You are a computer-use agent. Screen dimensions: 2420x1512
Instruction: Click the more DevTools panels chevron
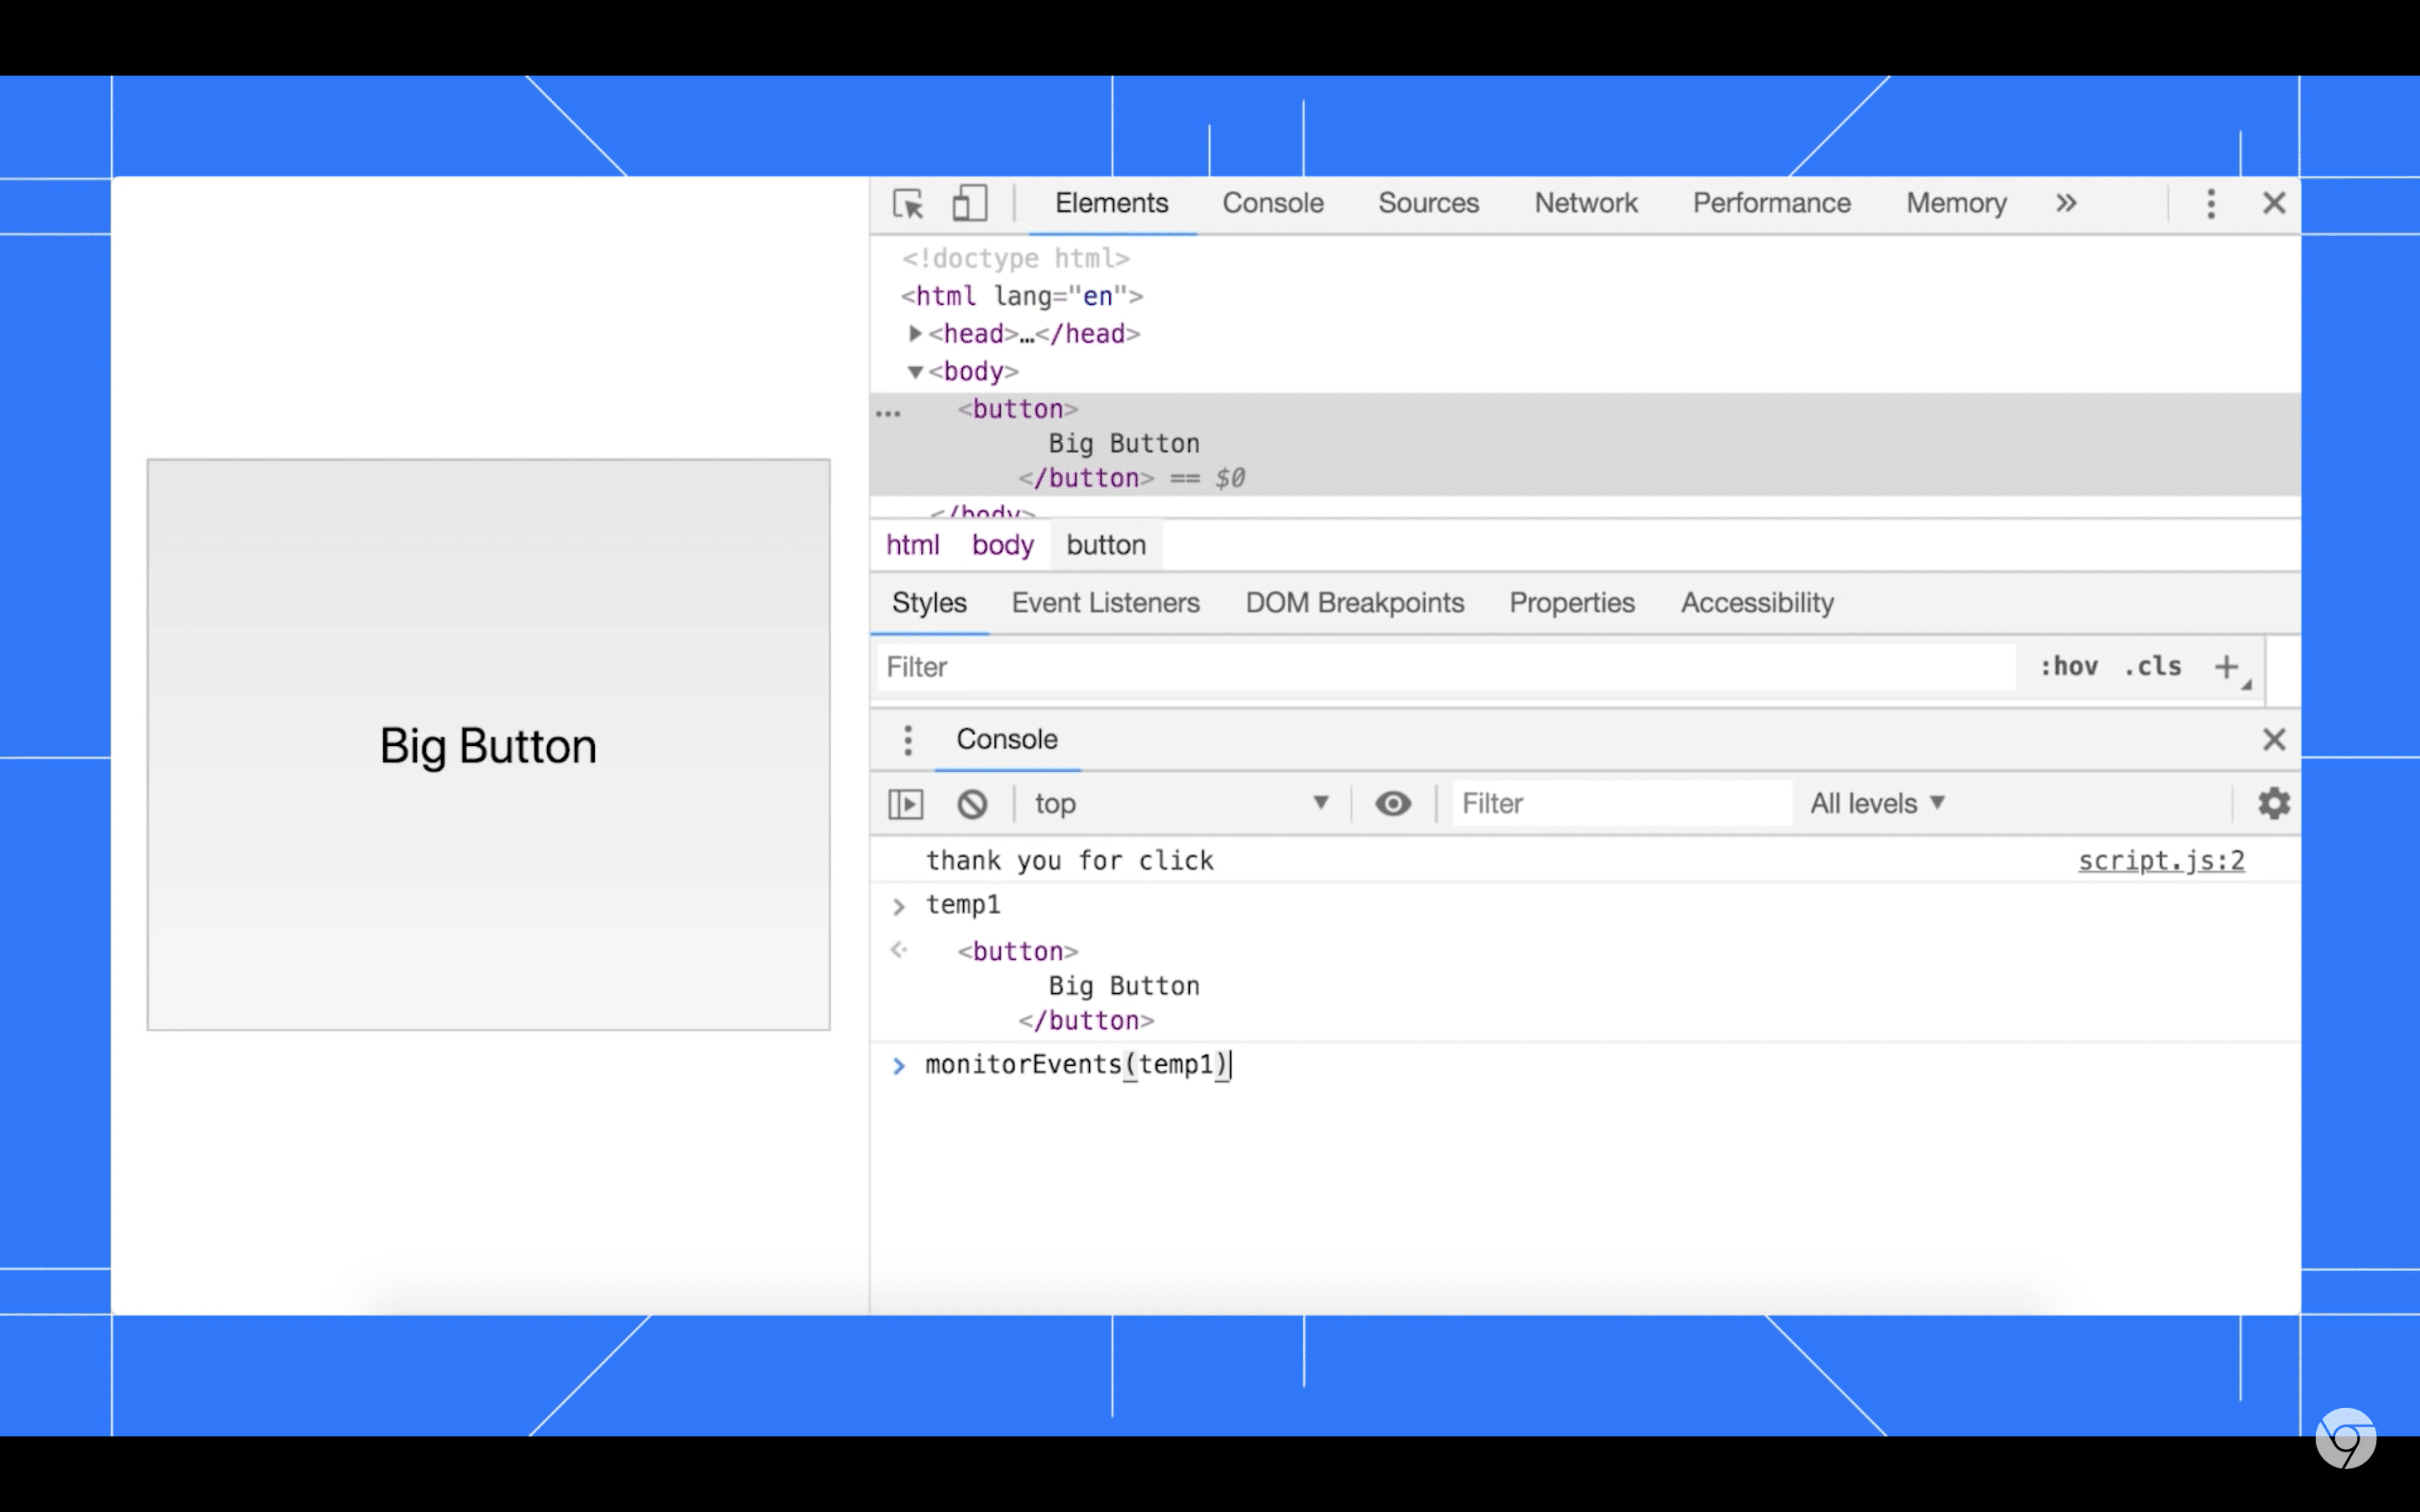[x=2066, y=202]
